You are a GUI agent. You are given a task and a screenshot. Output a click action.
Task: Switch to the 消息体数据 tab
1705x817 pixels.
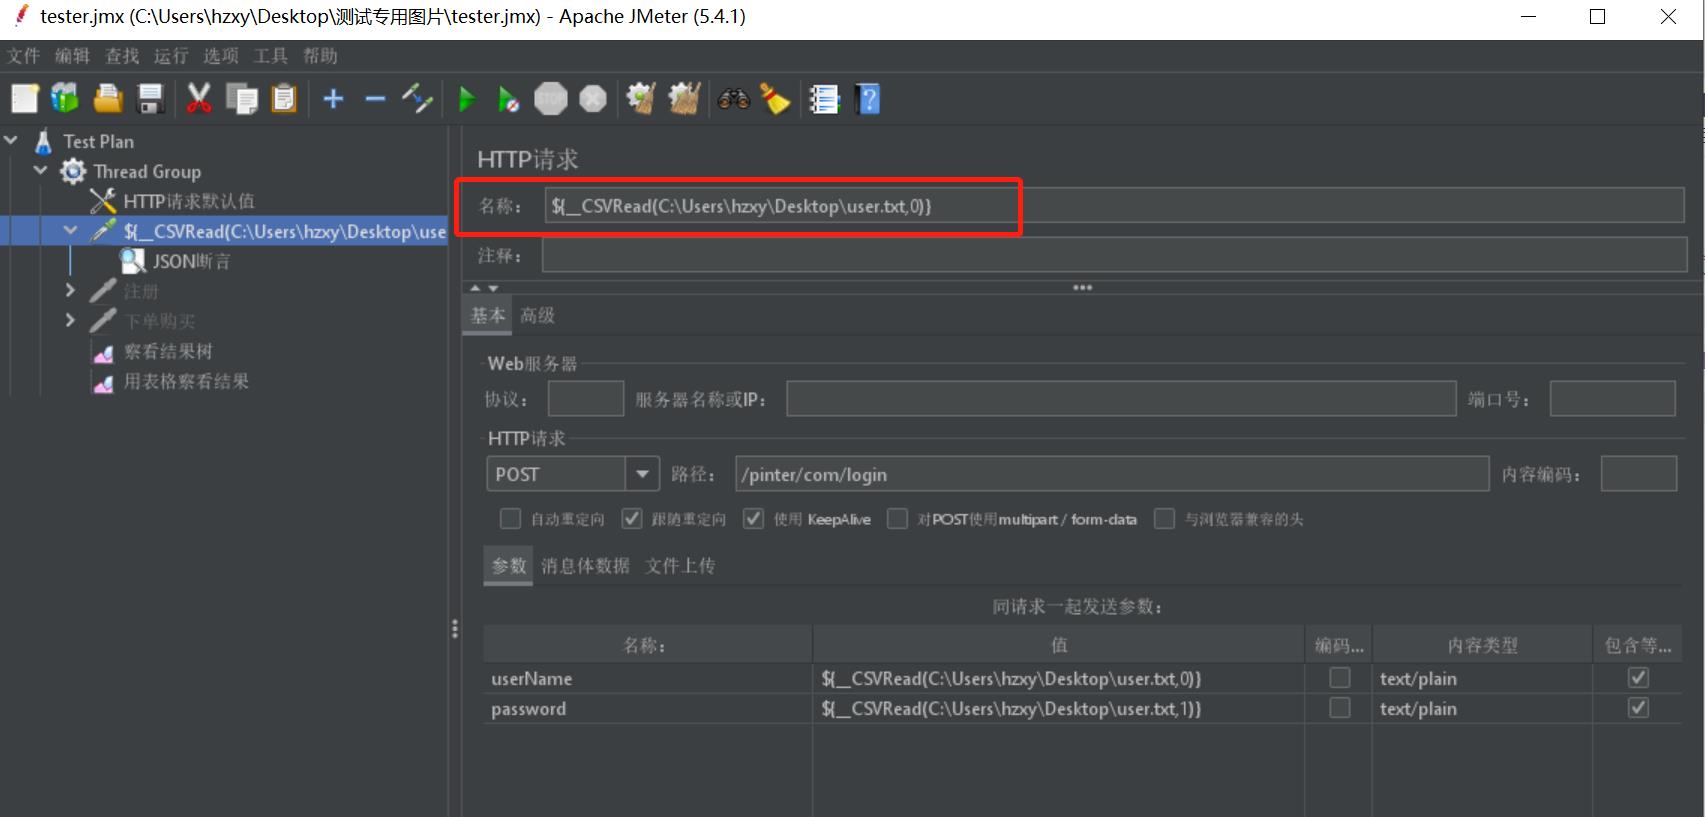click(585, 566)
